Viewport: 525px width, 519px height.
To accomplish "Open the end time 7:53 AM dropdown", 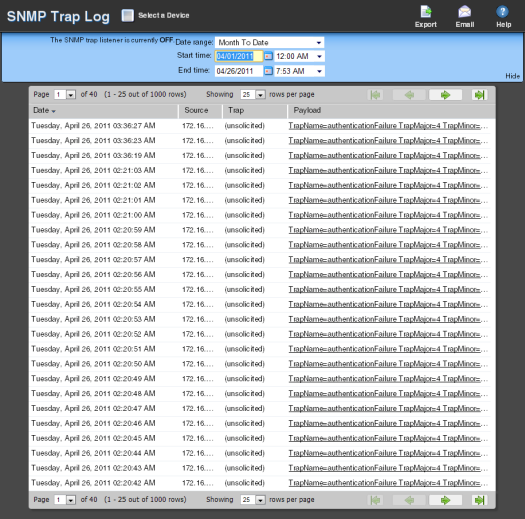I will click(x=299, y=71).
